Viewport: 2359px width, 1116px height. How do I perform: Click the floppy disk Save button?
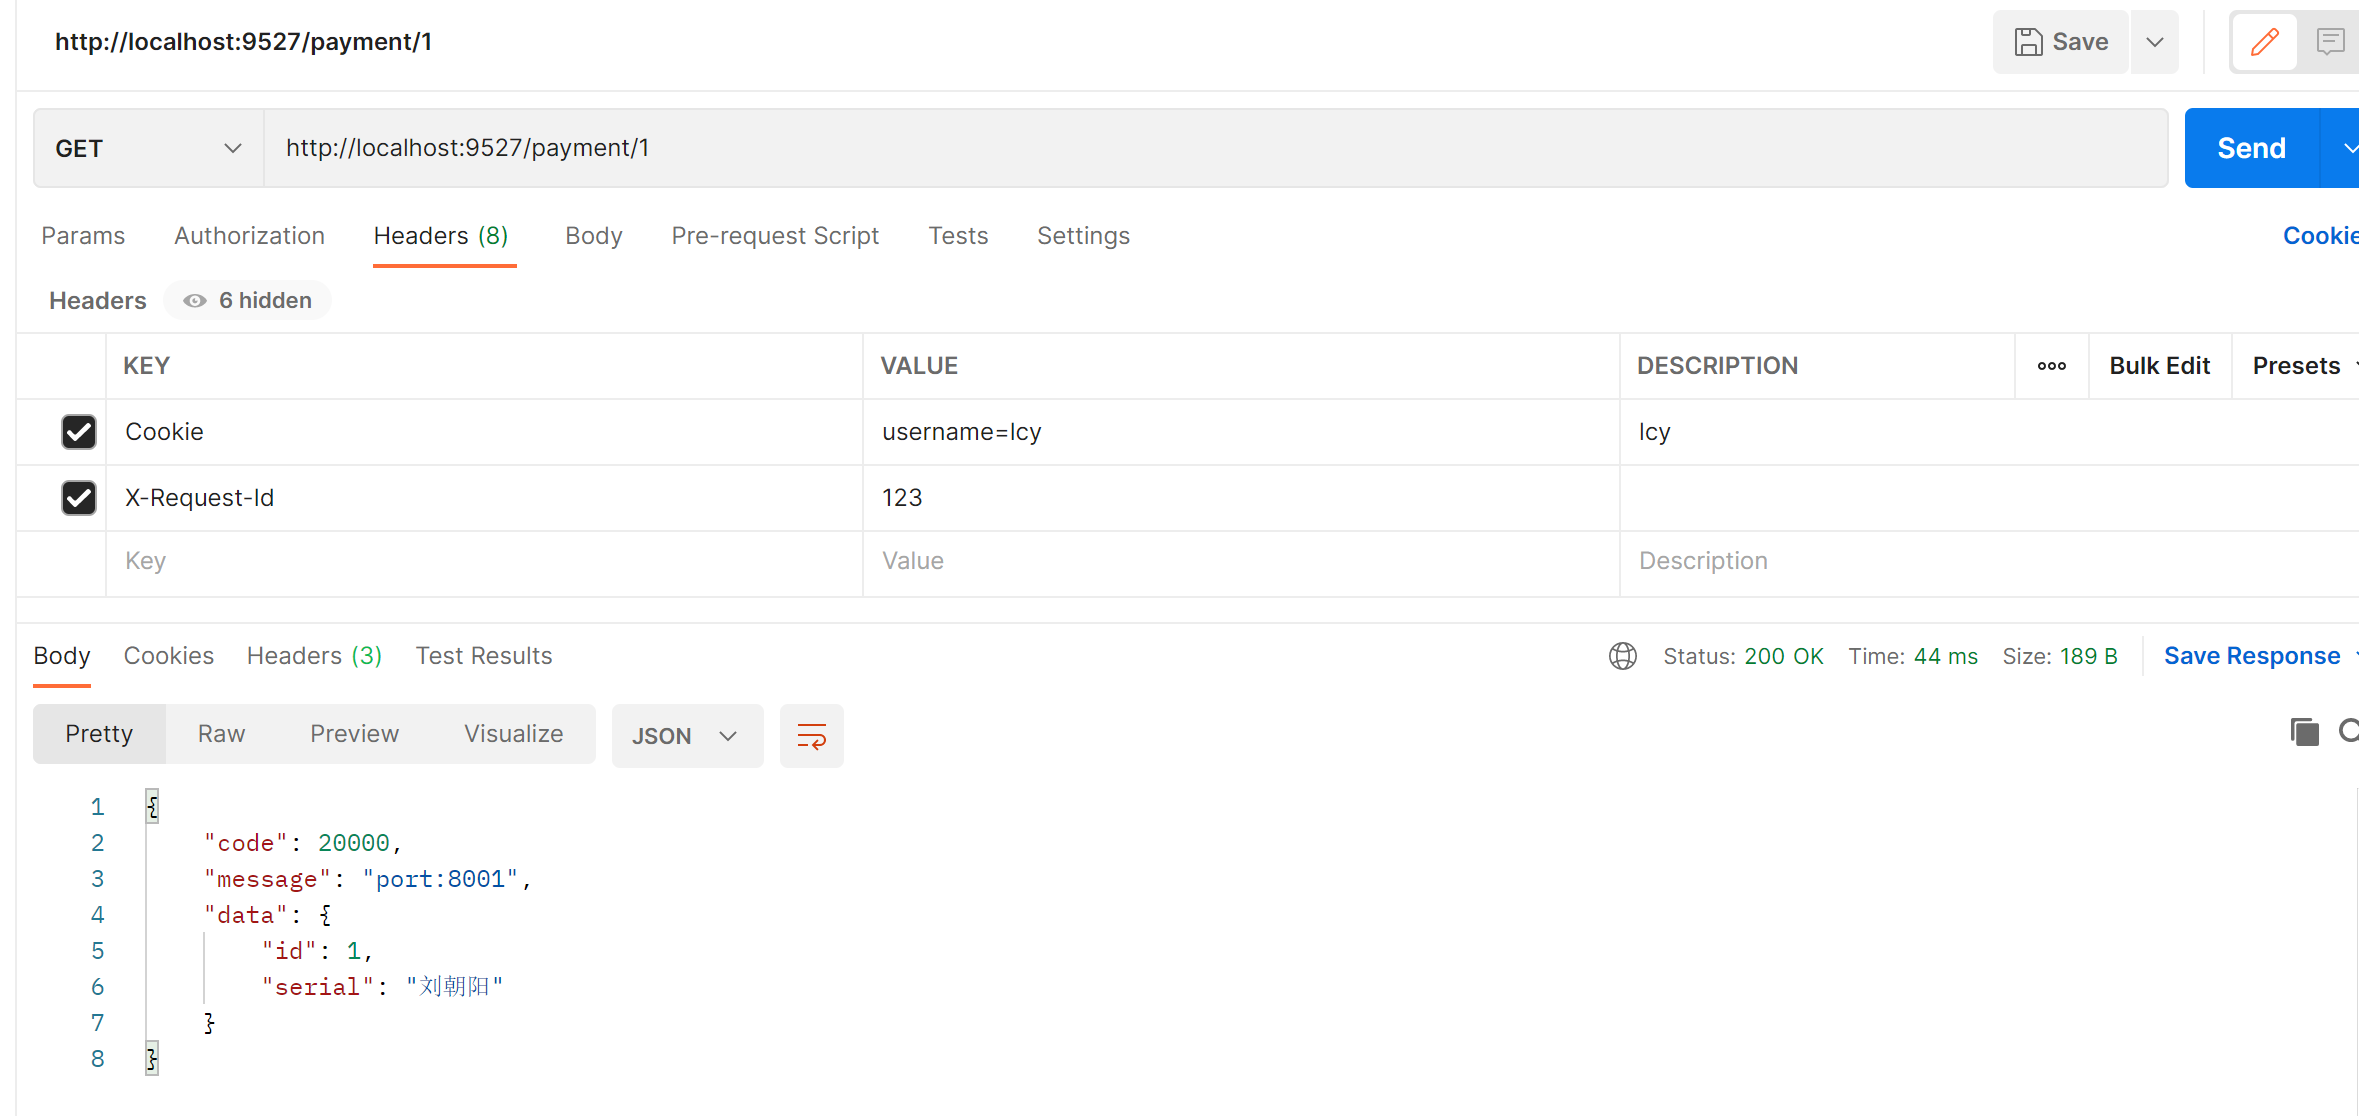point(2061,42)
